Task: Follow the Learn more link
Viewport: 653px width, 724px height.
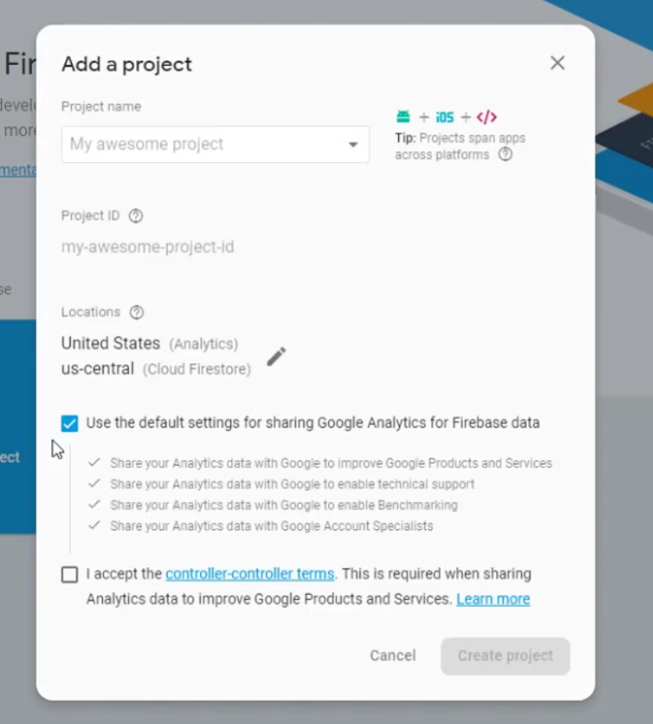Action: [493, 599]
